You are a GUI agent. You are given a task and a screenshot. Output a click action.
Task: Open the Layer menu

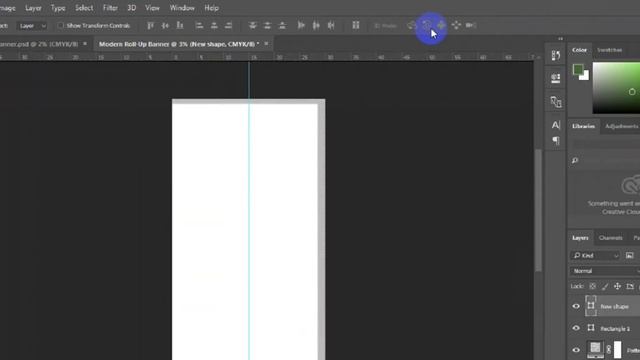(x=33, y=8)
